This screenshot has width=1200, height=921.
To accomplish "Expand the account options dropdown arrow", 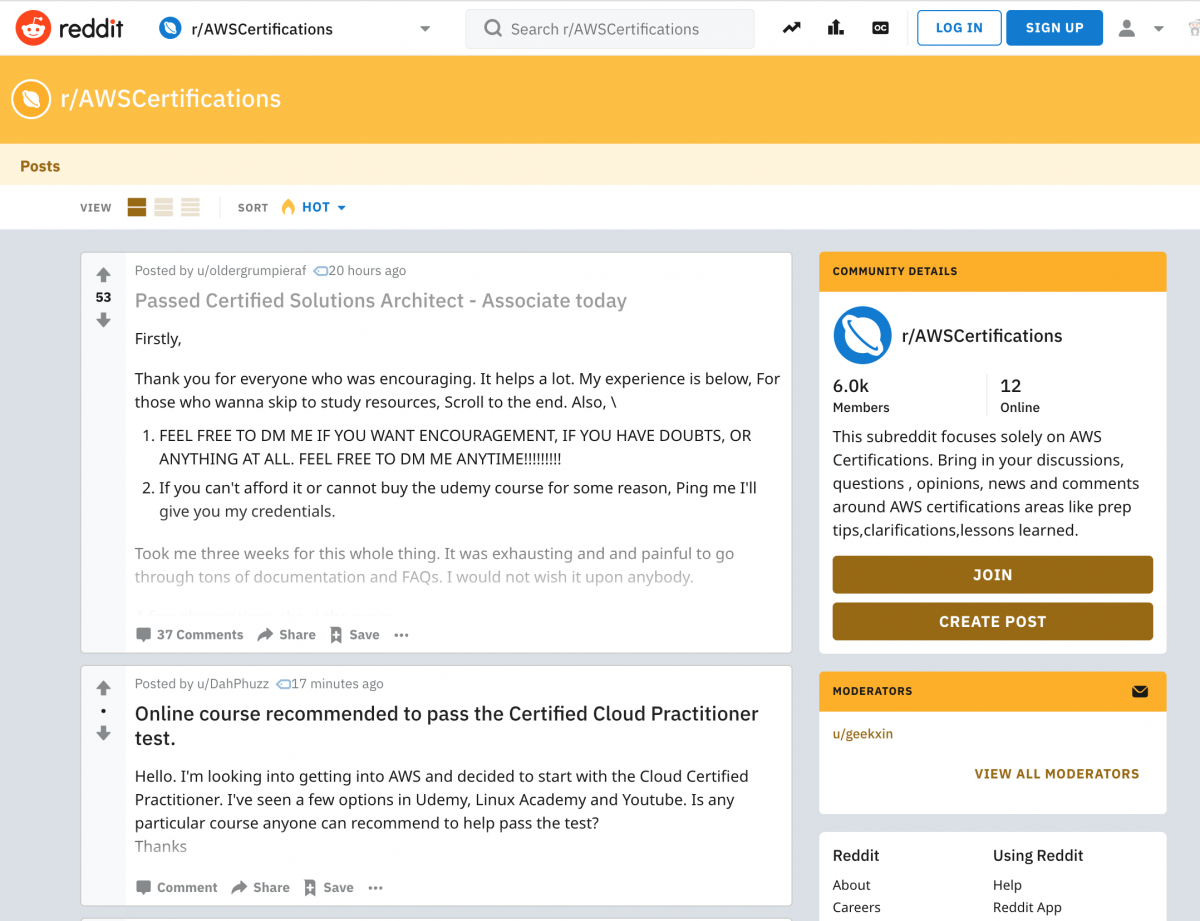I will click(1158, 27).
